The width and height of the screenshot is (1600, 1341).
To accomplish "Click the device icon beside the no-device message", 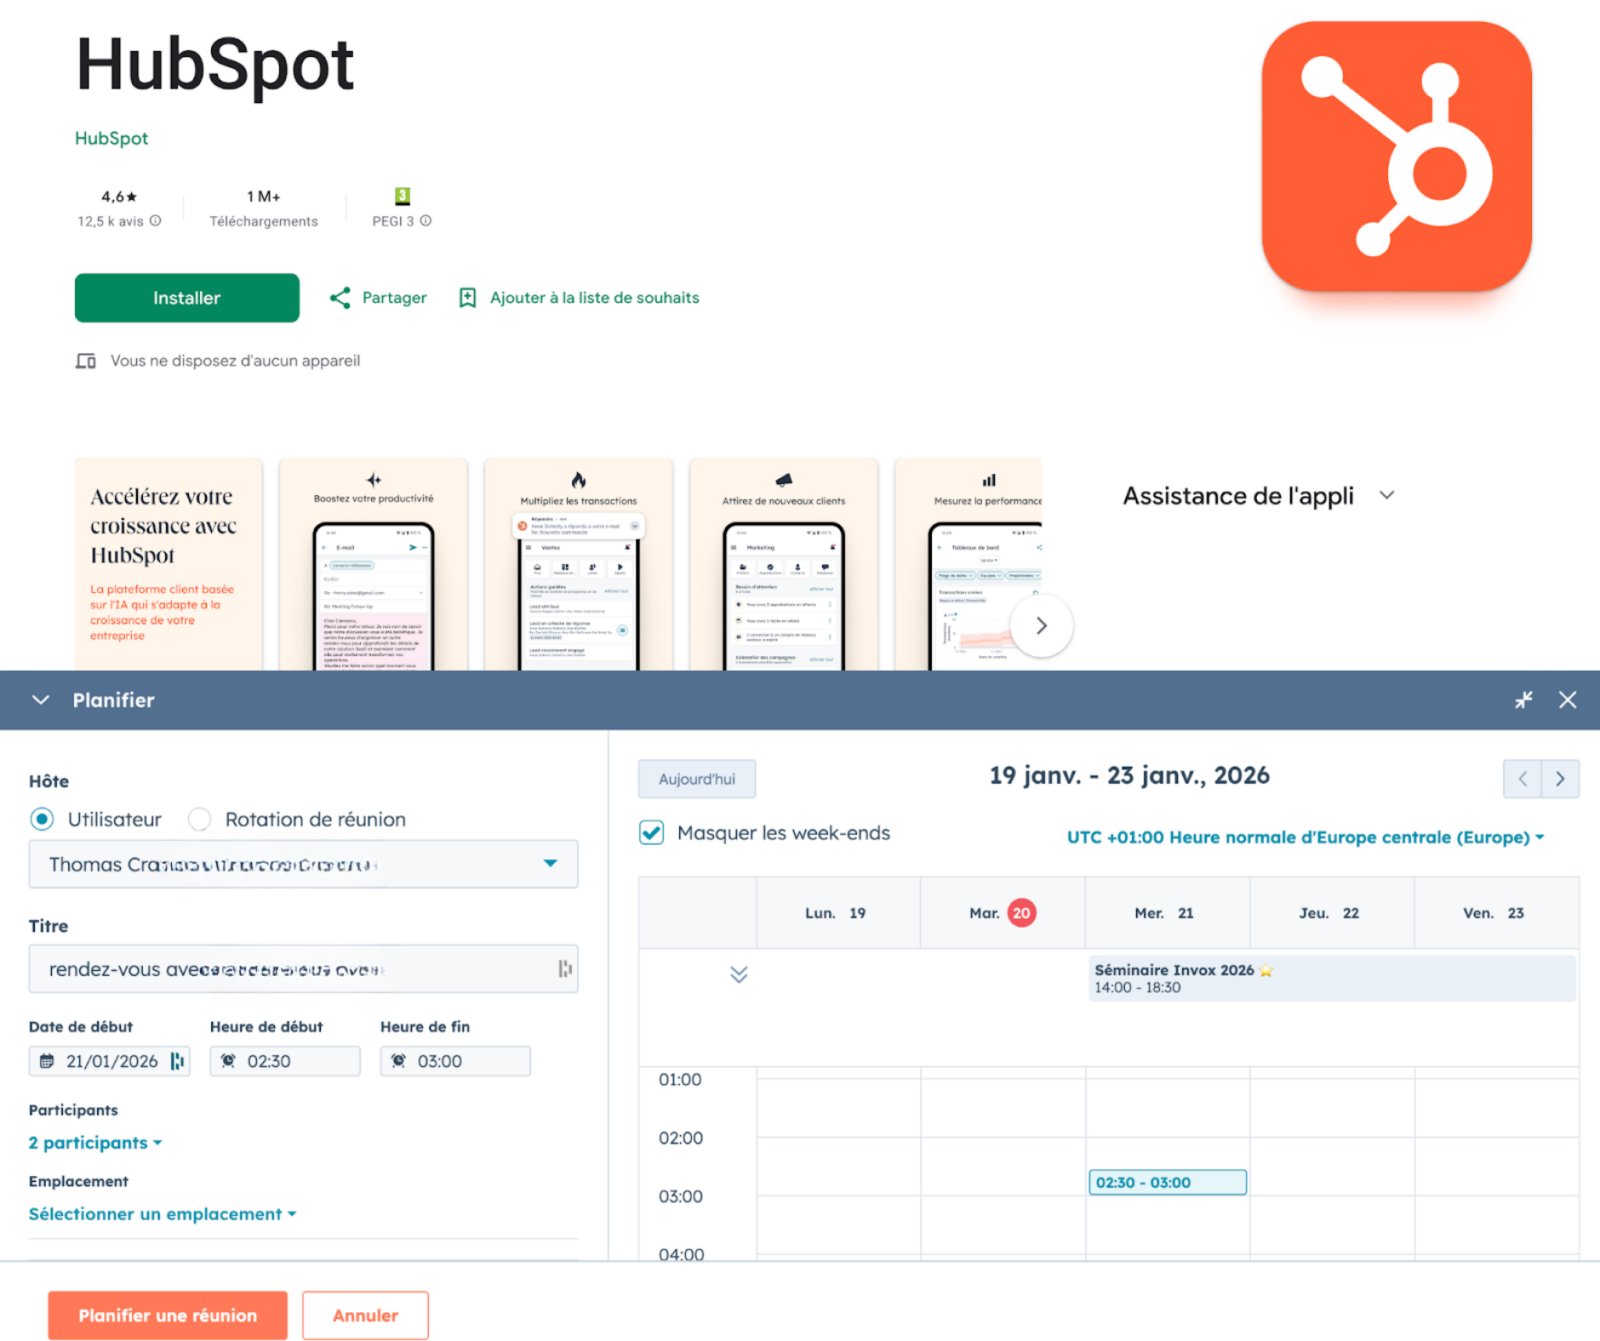I will click(x=86, y=361).
